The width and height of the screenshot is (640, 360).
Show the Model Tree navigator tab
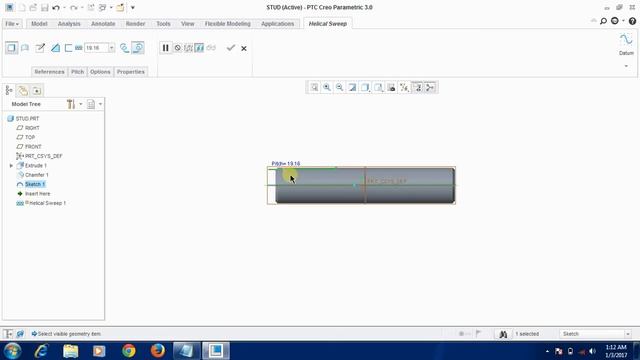tap(9, 90)
